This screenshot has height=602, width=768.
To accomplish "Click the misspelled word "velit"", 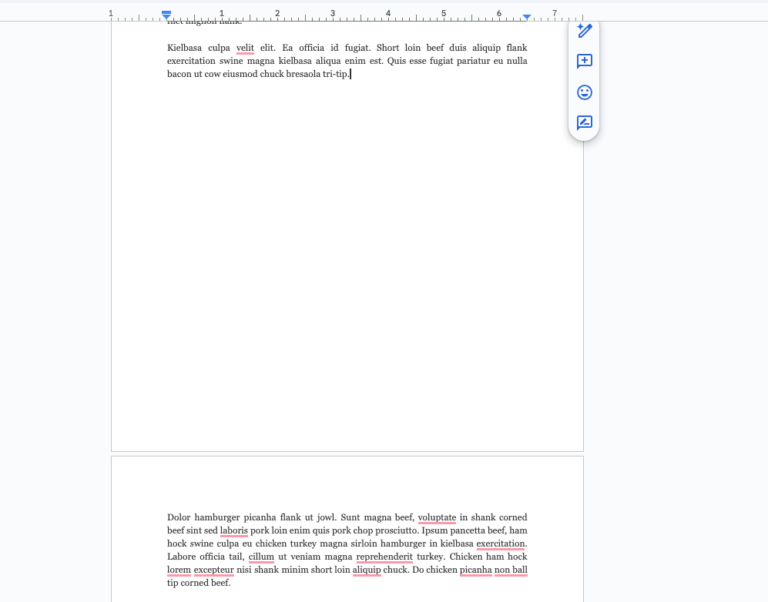I will [x=245, y=48].
